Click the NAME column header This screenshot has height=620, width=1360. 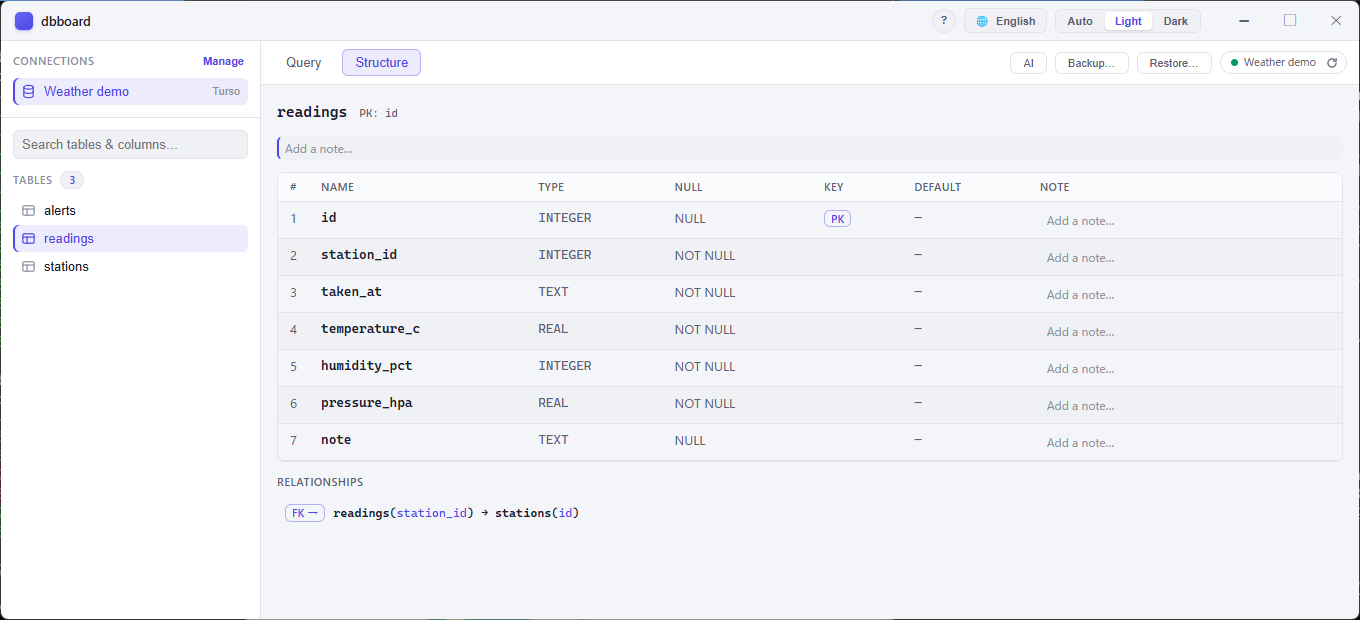(337, 187)
